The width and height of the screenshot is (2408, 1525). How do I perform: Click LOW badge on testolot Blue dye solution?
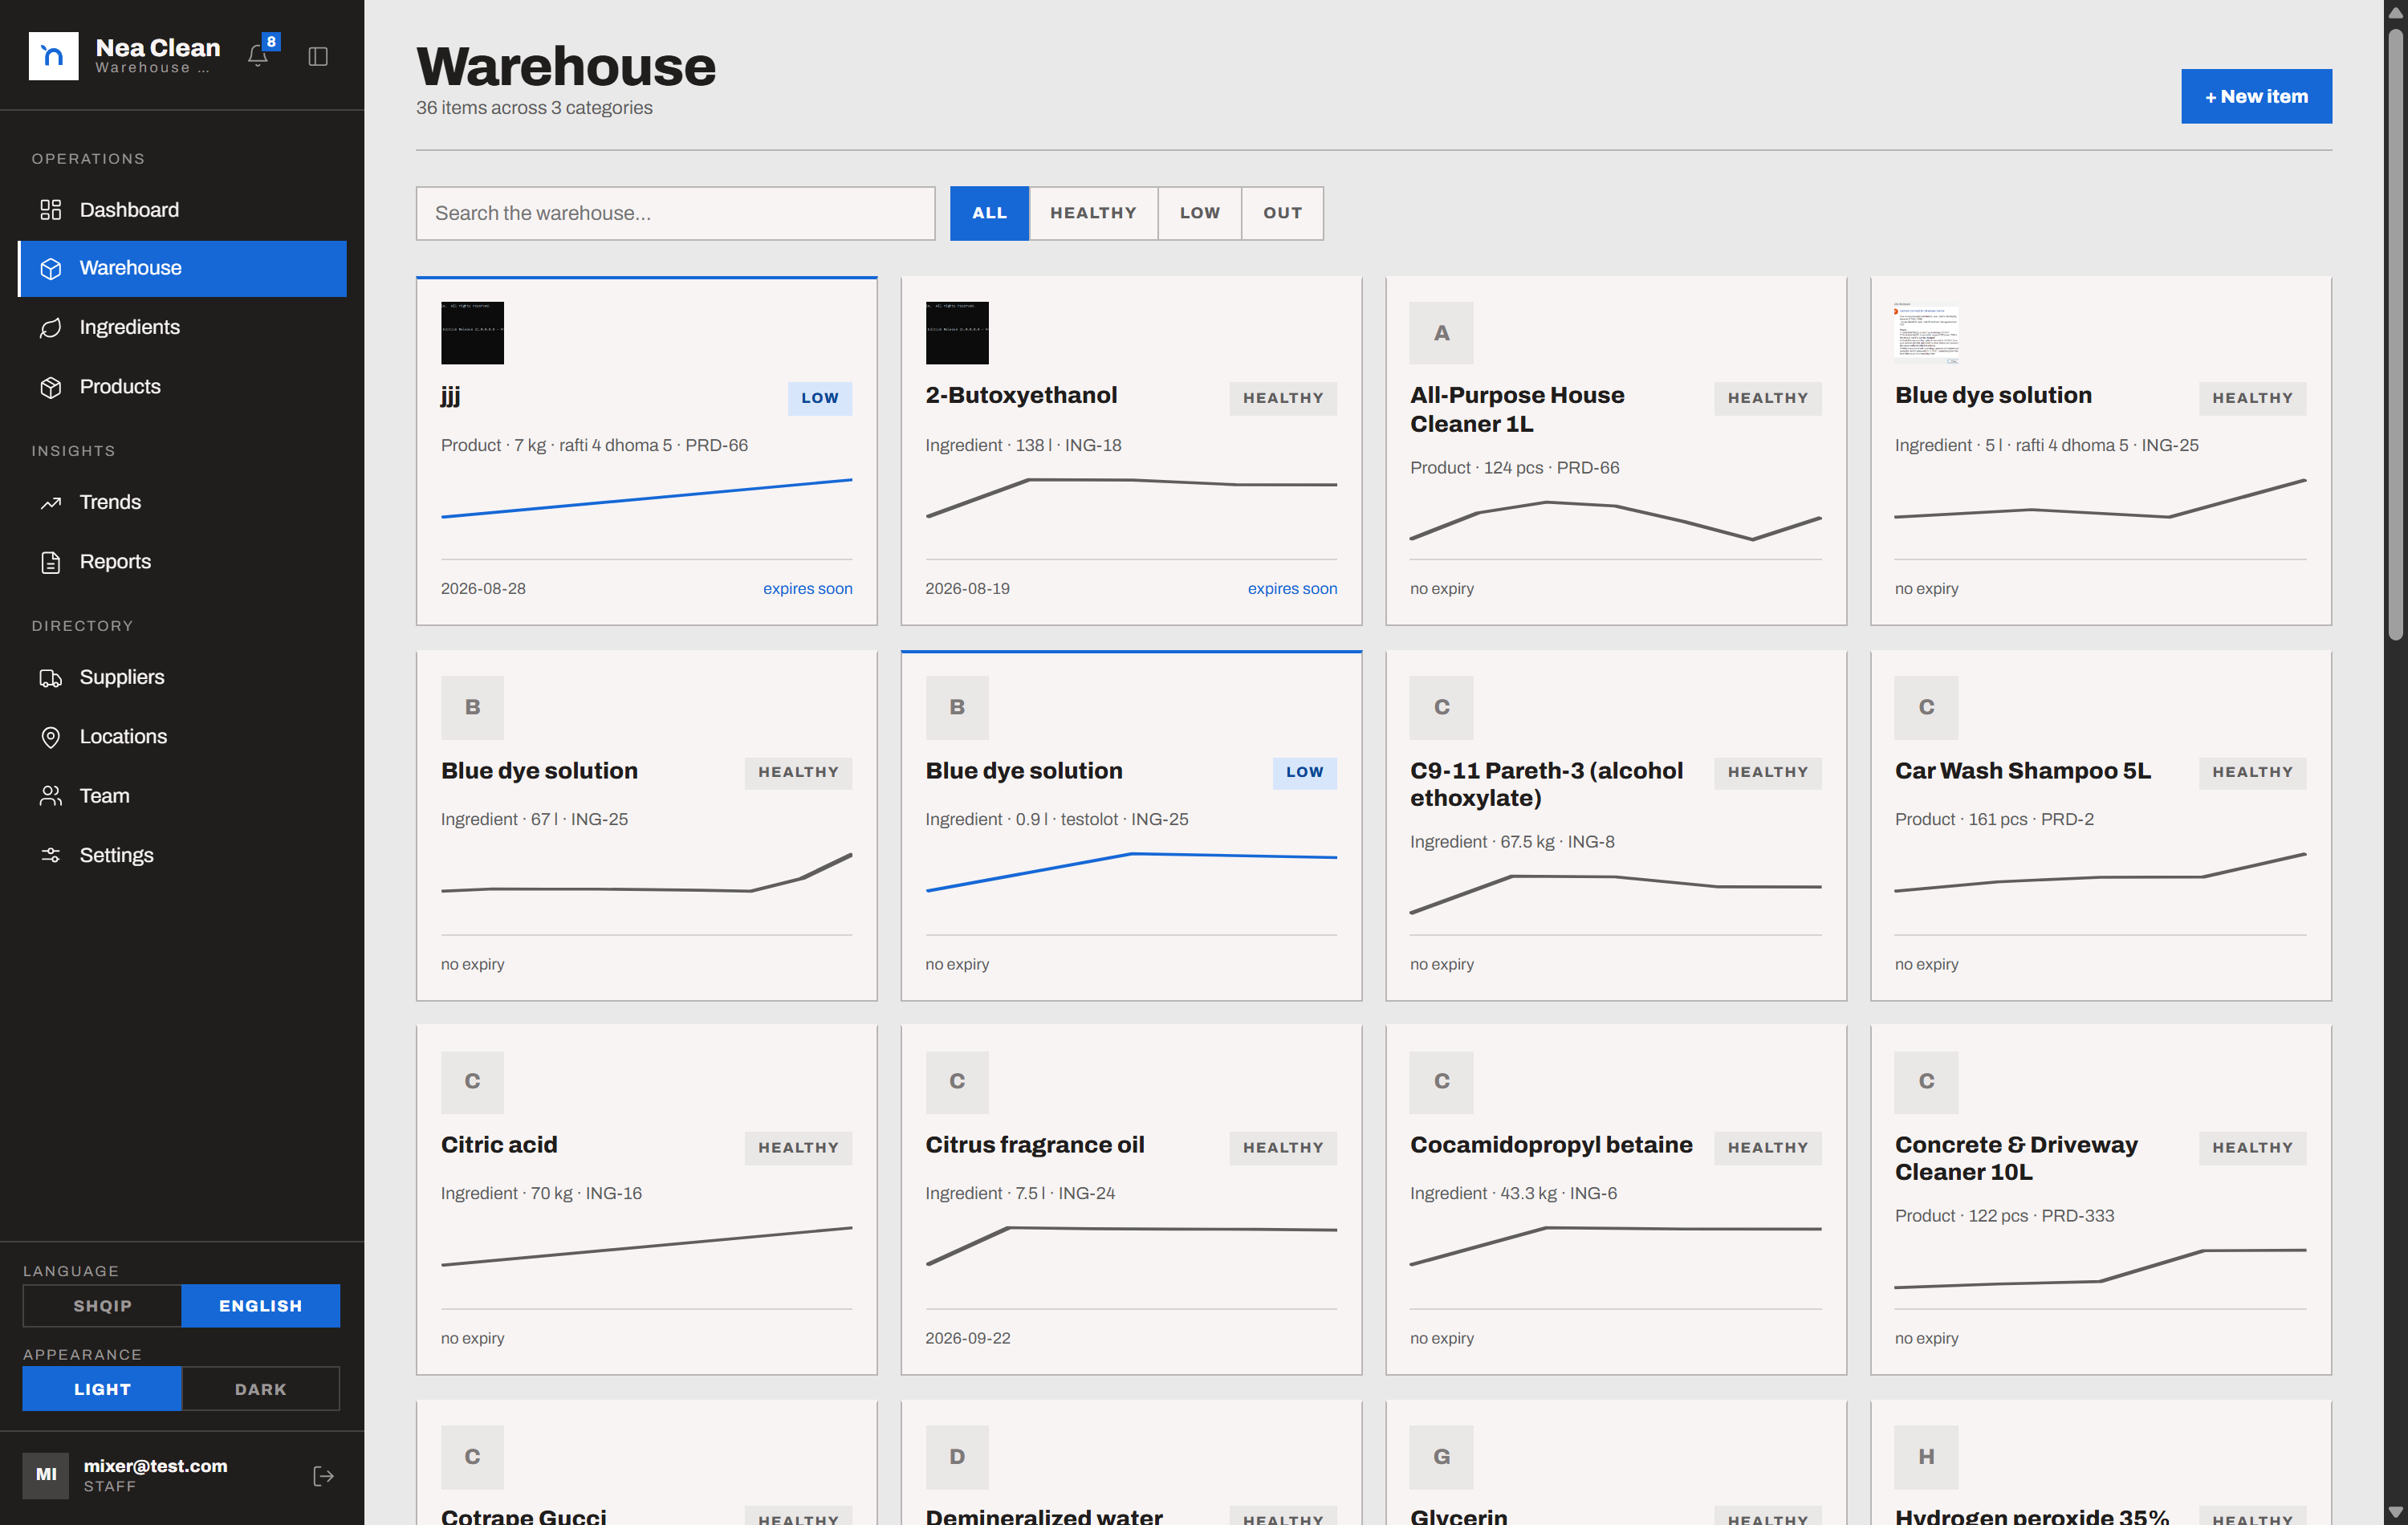(1304, 772)
